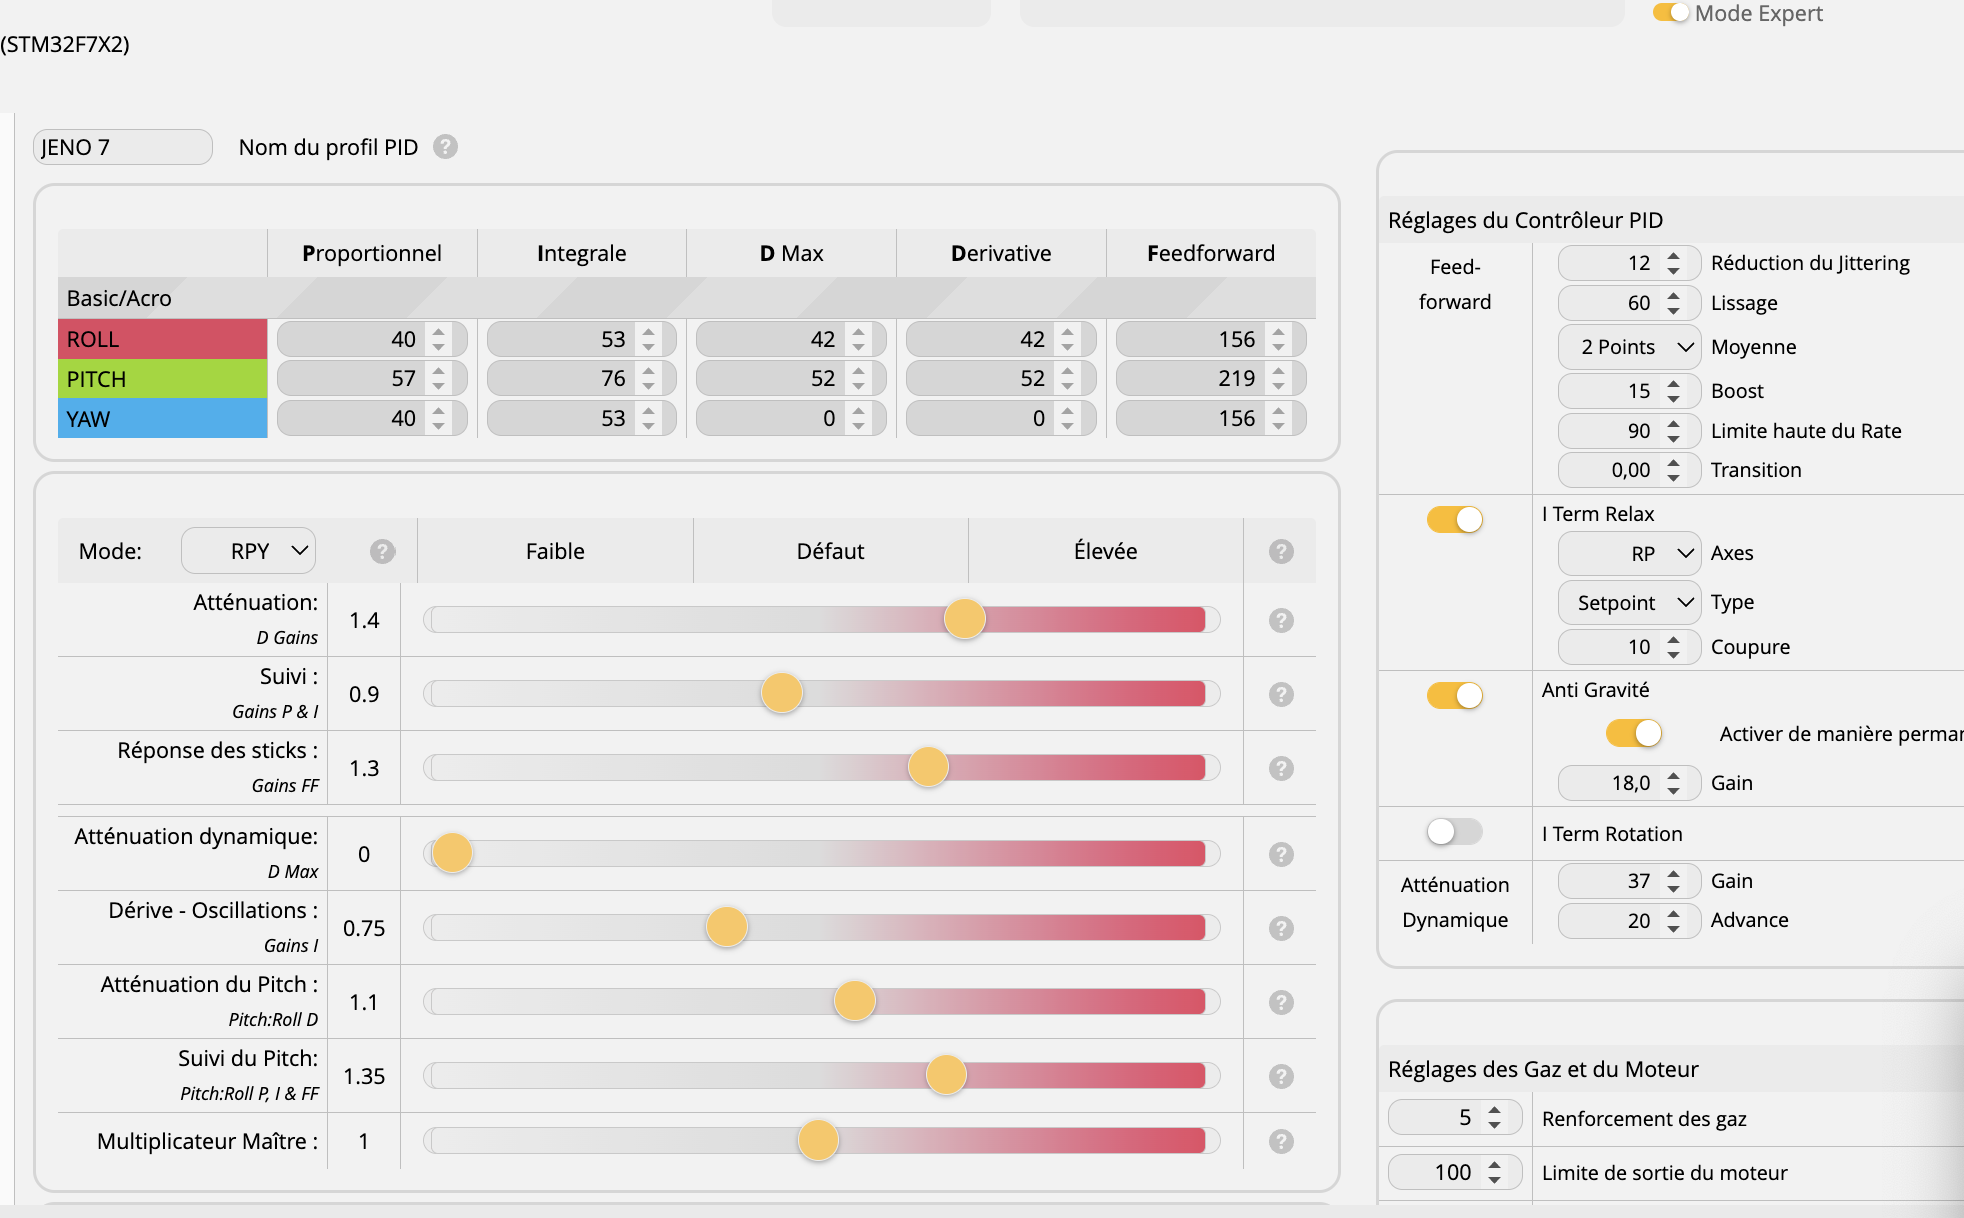Click help icon beside Mode dropdown
The width and height of the screenshot is (1964, 1218).
coord(382,551)
